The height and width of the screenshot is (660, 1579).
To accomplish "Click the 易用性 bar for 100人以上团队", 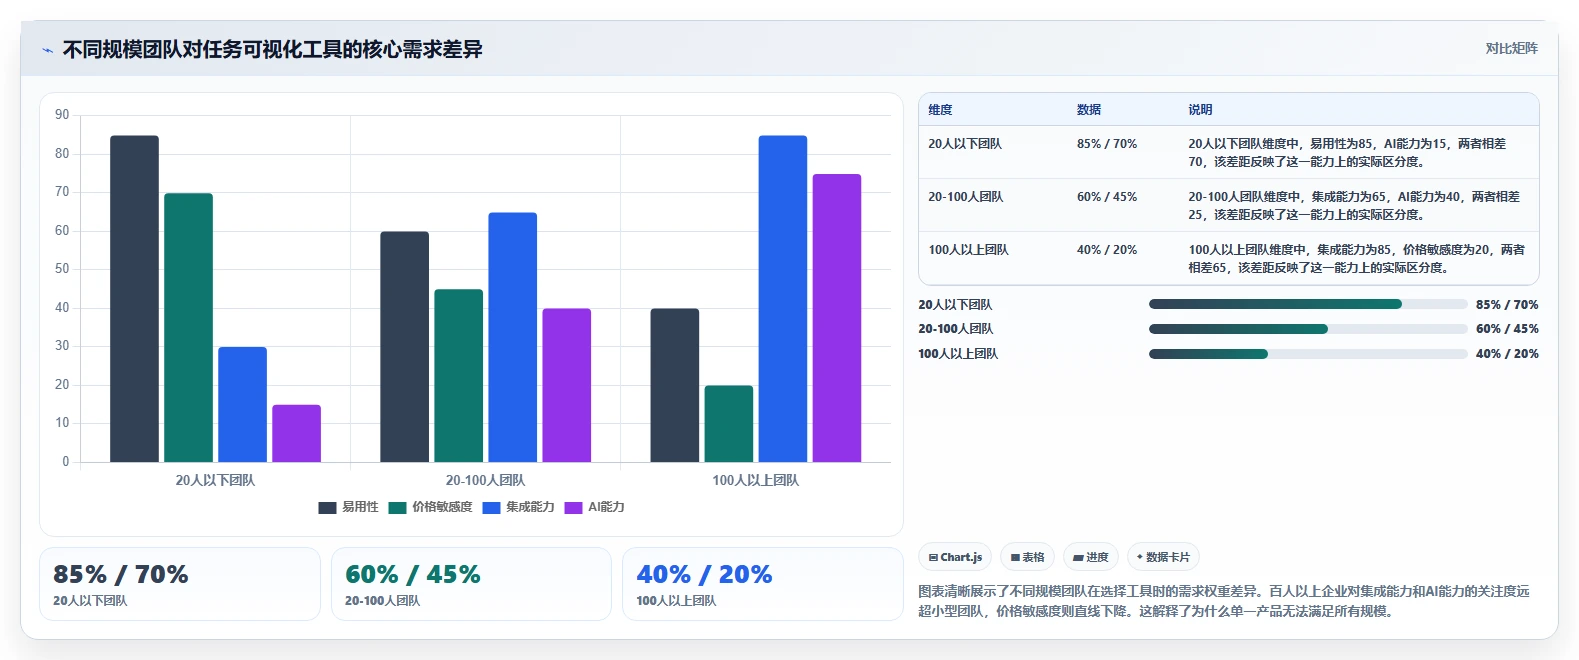I will point(674,385).
